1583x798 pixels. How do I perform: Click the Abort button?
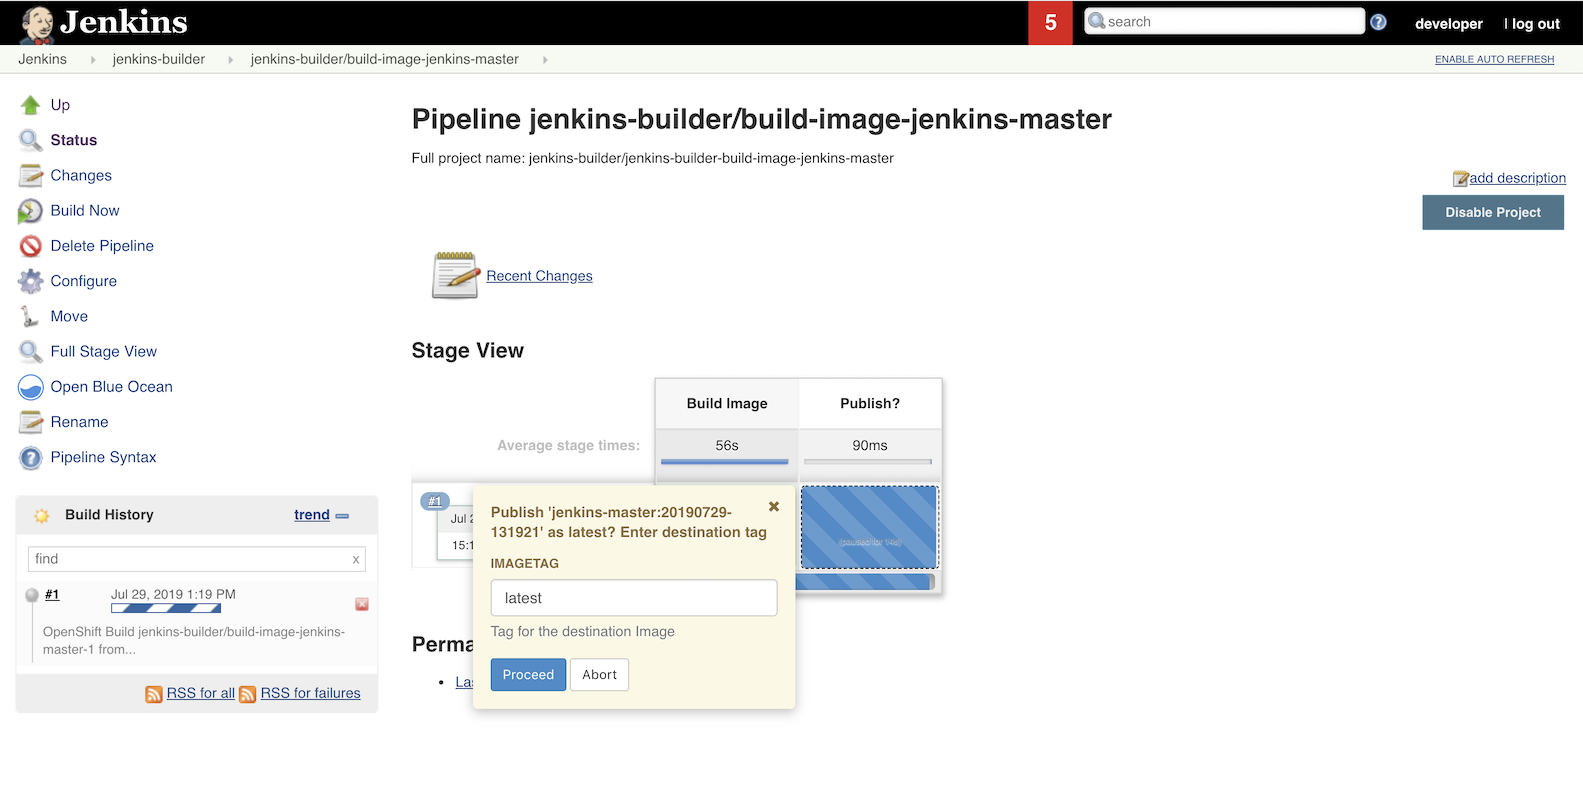pyautogui.click(x=599, y=675)
